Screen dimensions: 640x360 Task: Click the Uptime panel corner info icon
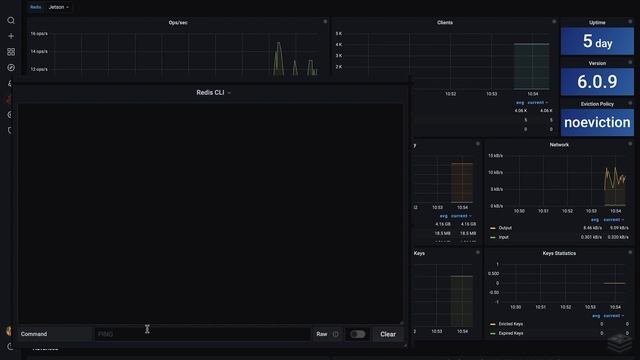click(630, 22)
